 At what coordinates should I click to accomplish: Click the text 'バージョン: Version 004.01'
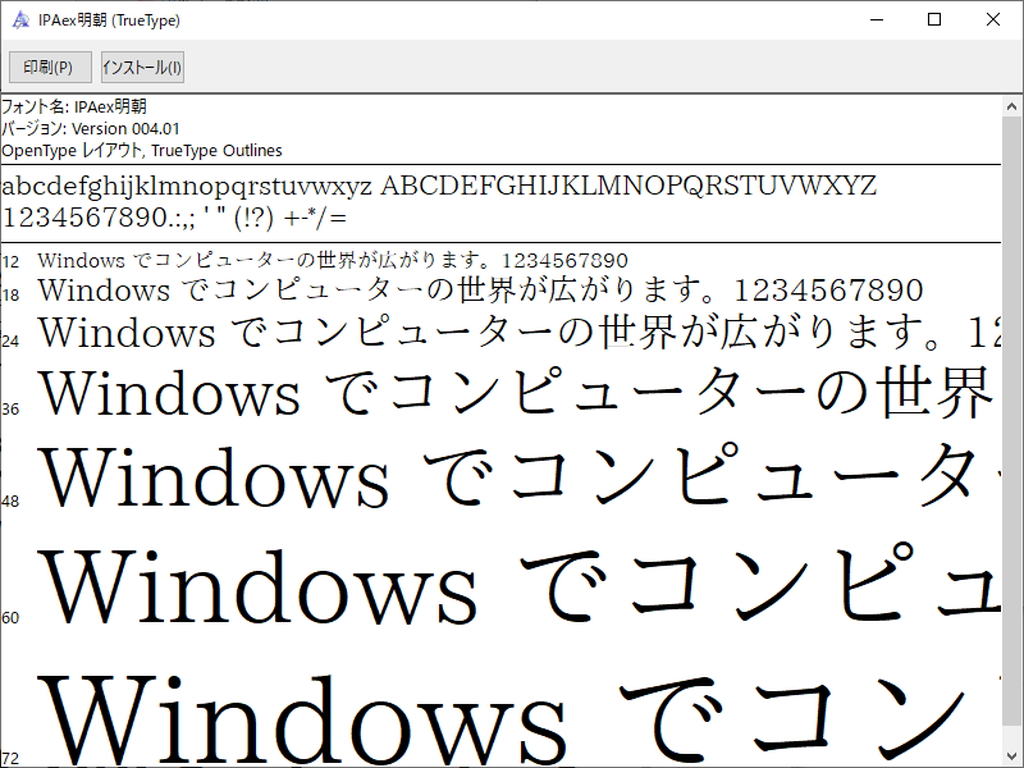(x=90, y=129)
